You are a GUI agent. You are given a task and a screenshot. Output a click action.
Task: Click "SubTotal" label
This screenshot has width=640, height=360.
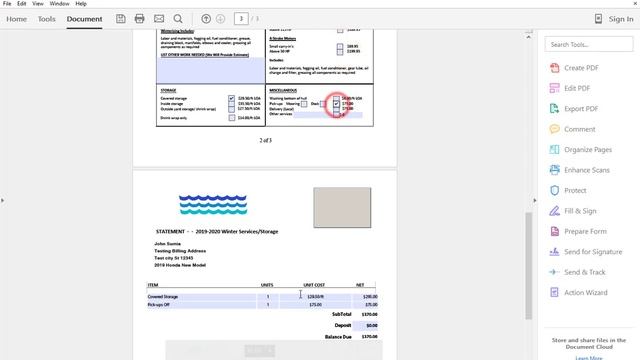pos(342,314)
